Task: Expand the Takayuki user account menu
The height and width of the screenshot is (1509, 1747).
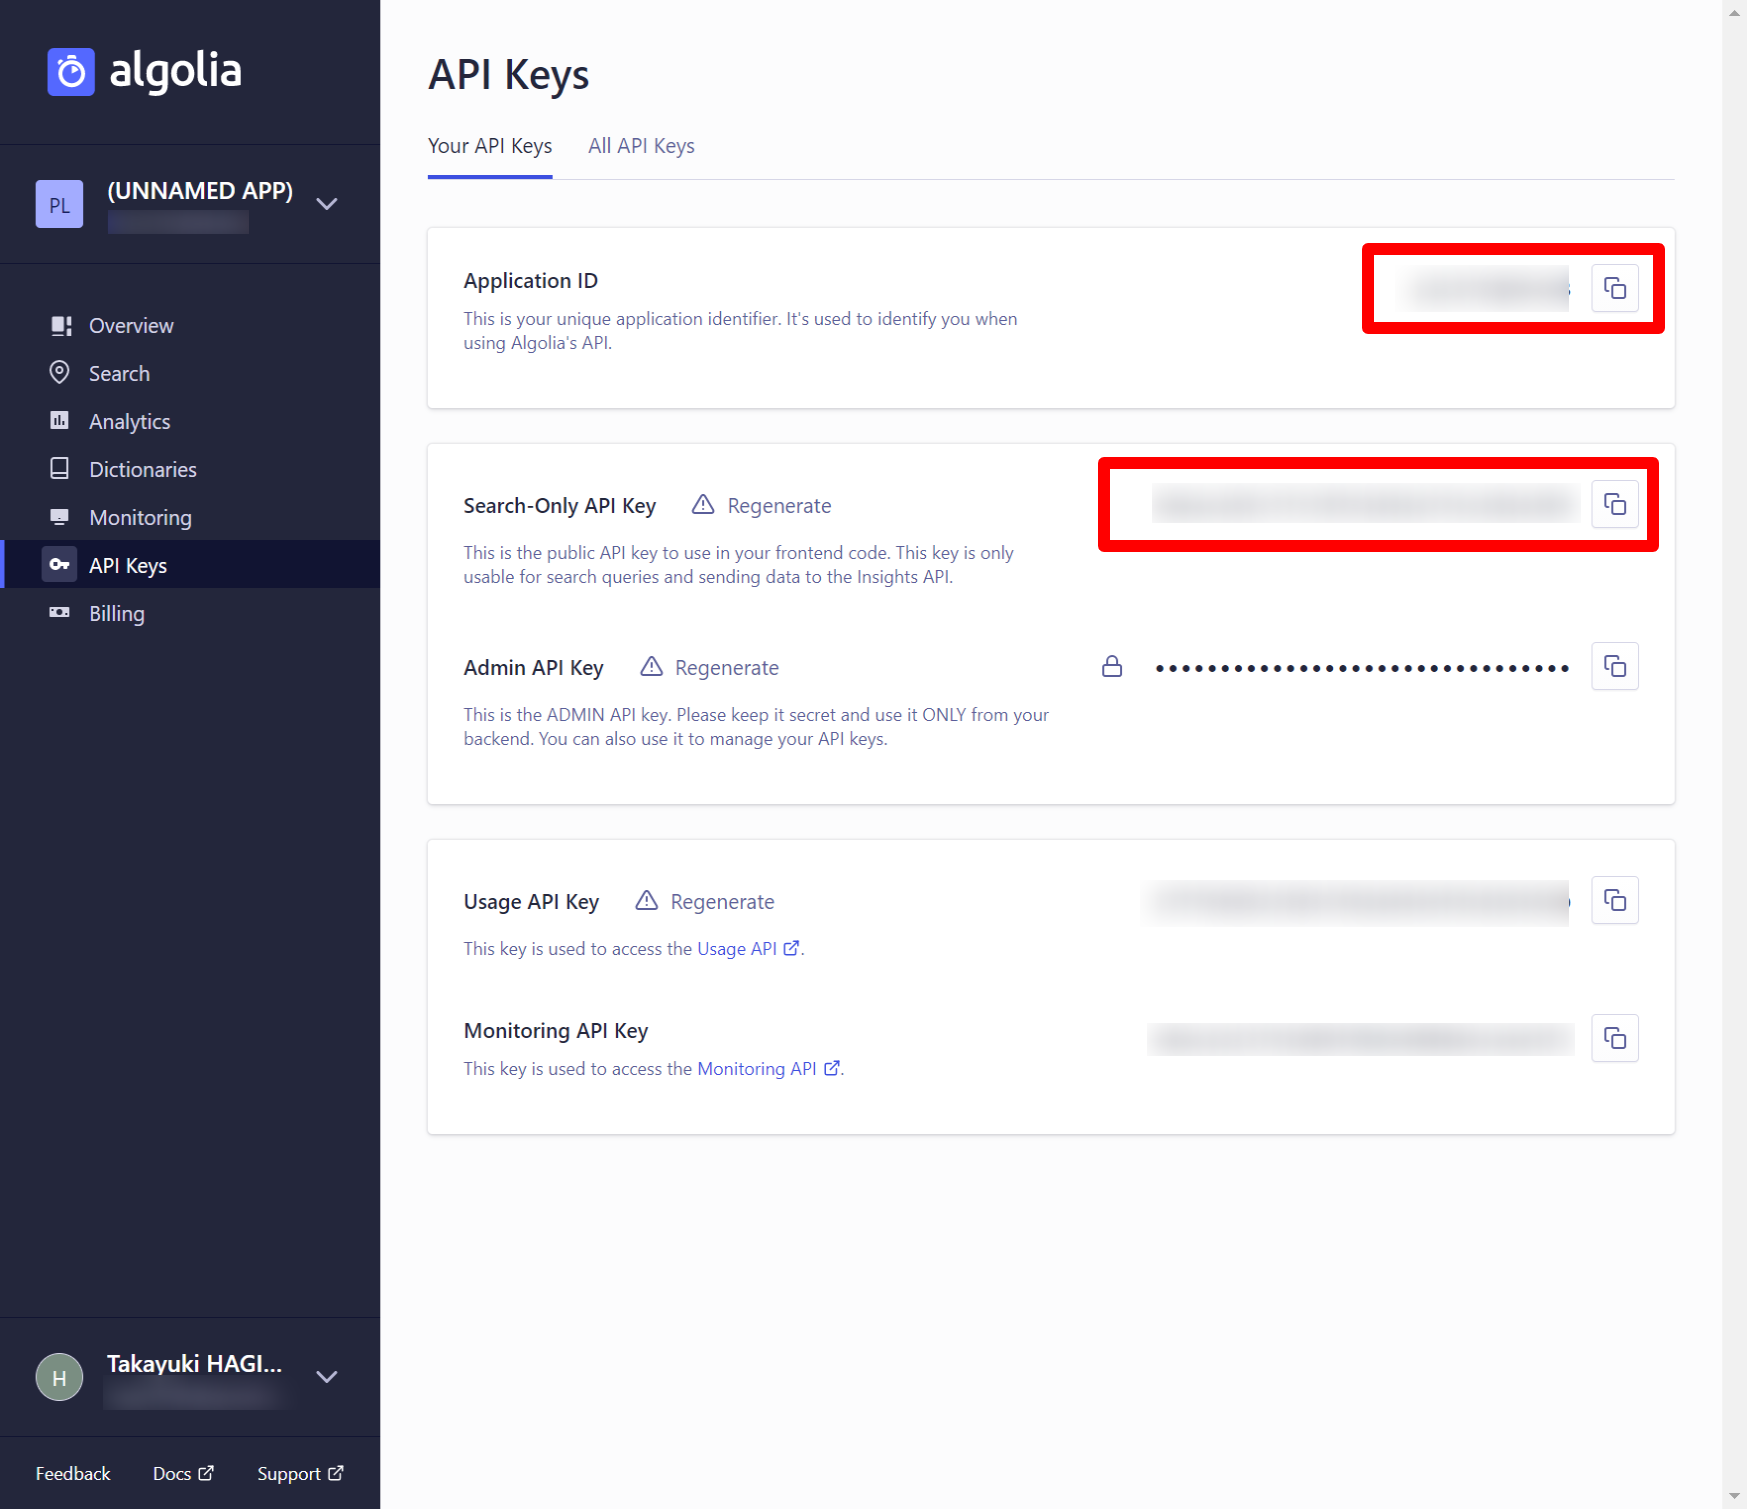Action: (327, 1377)
